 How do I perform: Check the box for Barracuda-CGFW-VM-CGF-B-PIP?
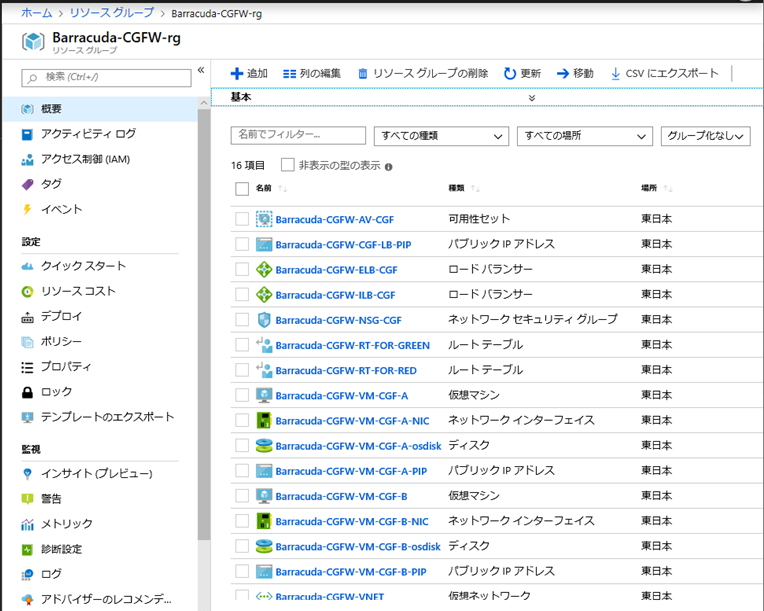(x=242, y=571)
